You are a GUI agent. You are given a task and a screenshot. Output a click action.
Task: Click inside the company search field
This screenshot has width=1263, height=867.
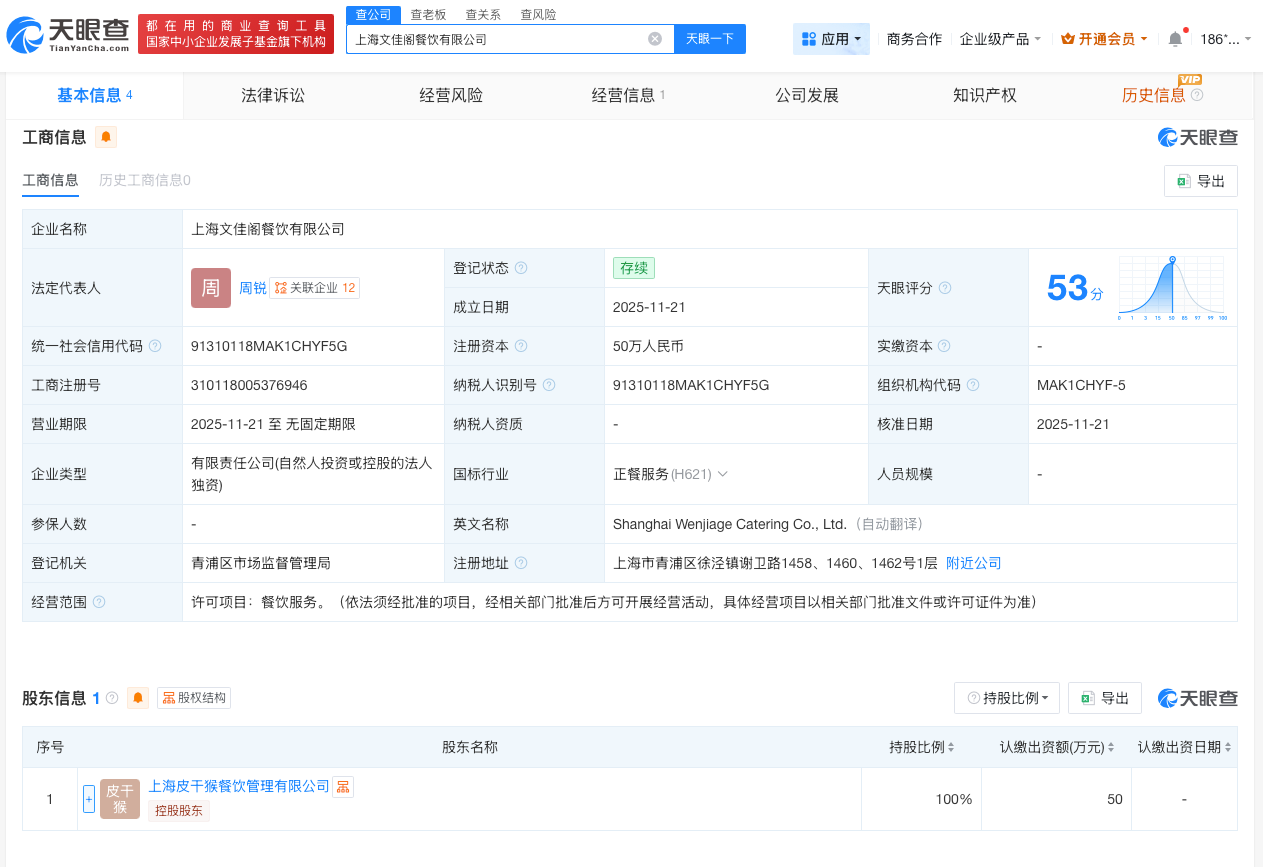[x=500, y=38]
